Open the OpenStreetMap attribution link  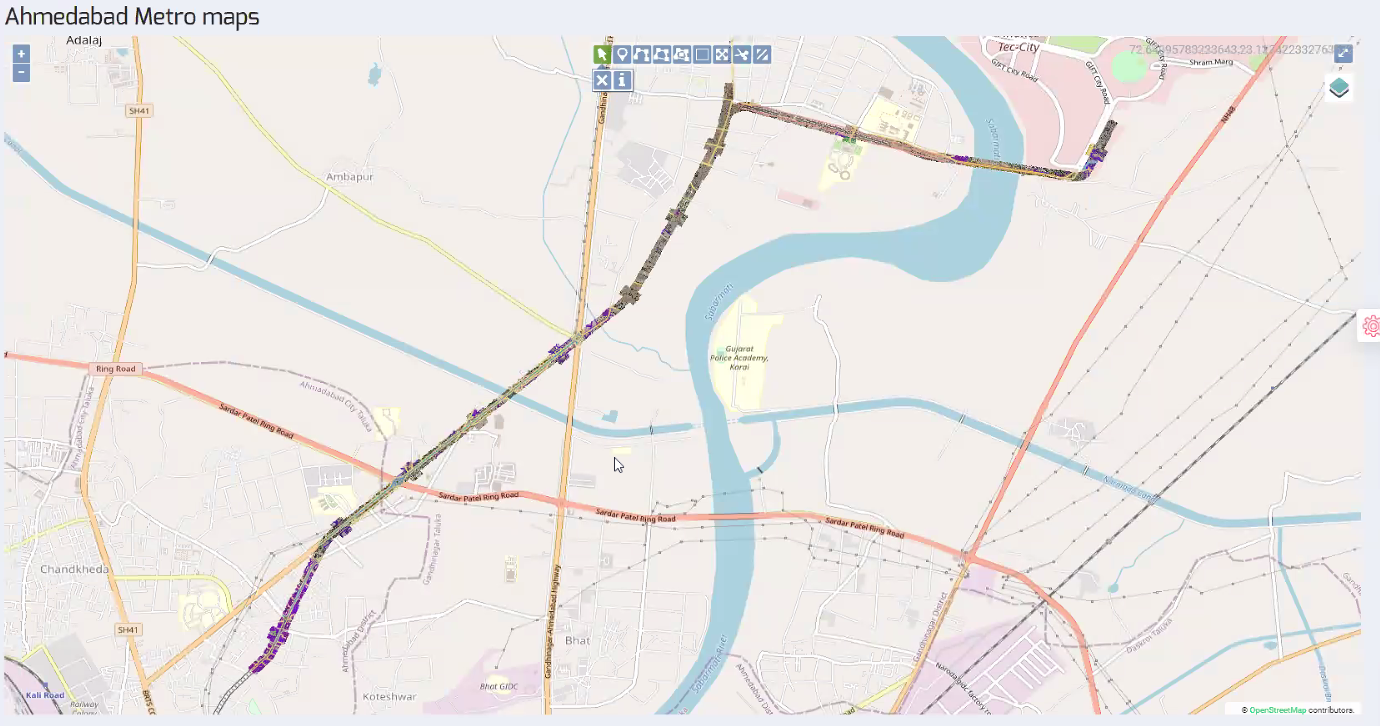tap(1277, 710)
